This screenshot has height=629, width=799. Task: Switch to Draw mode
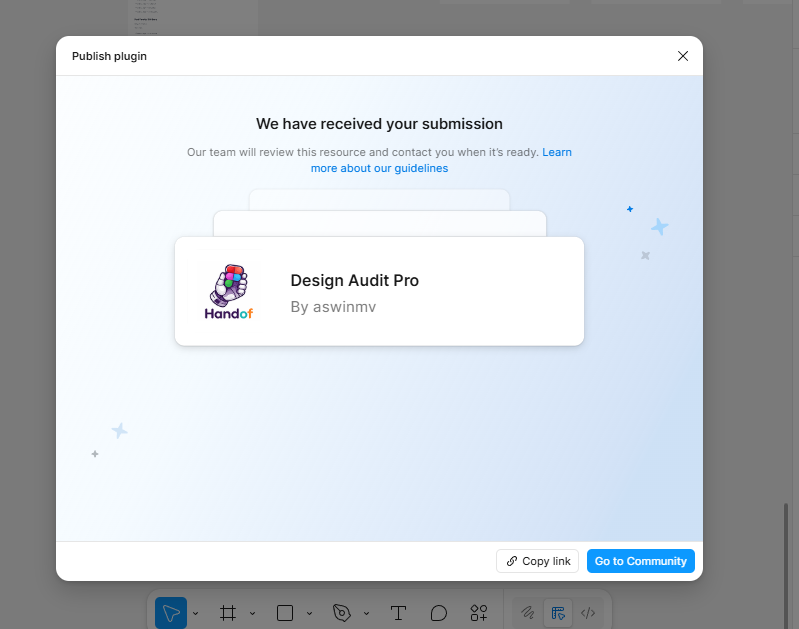click(x=527, y=613)
